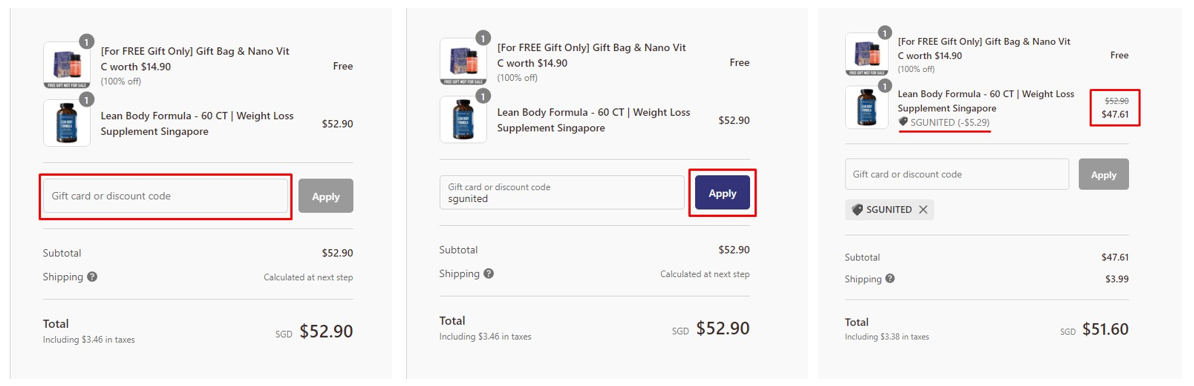The height and width of the screenshot is (386, 1194).
Task: Click the grey Apply button in first panel
Action: coord(326,196)
